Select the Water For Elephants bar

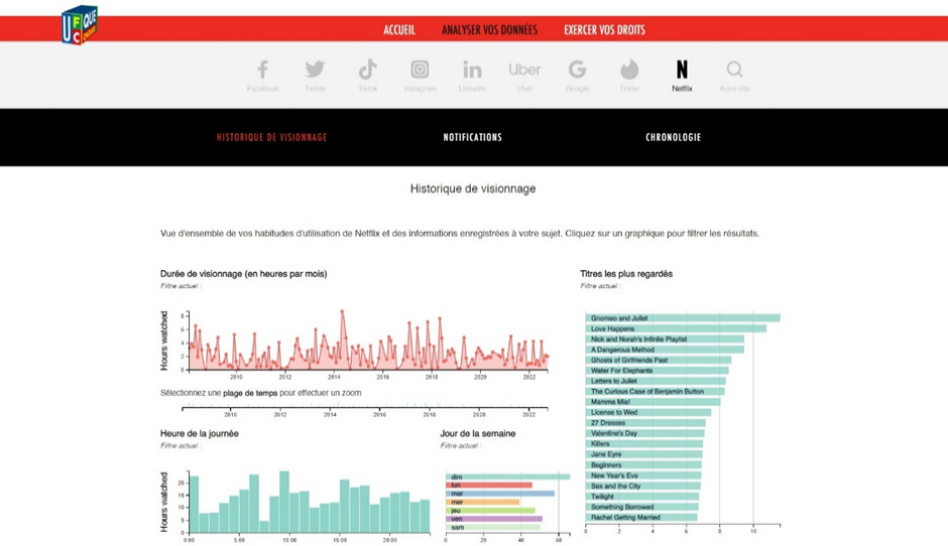657,371
